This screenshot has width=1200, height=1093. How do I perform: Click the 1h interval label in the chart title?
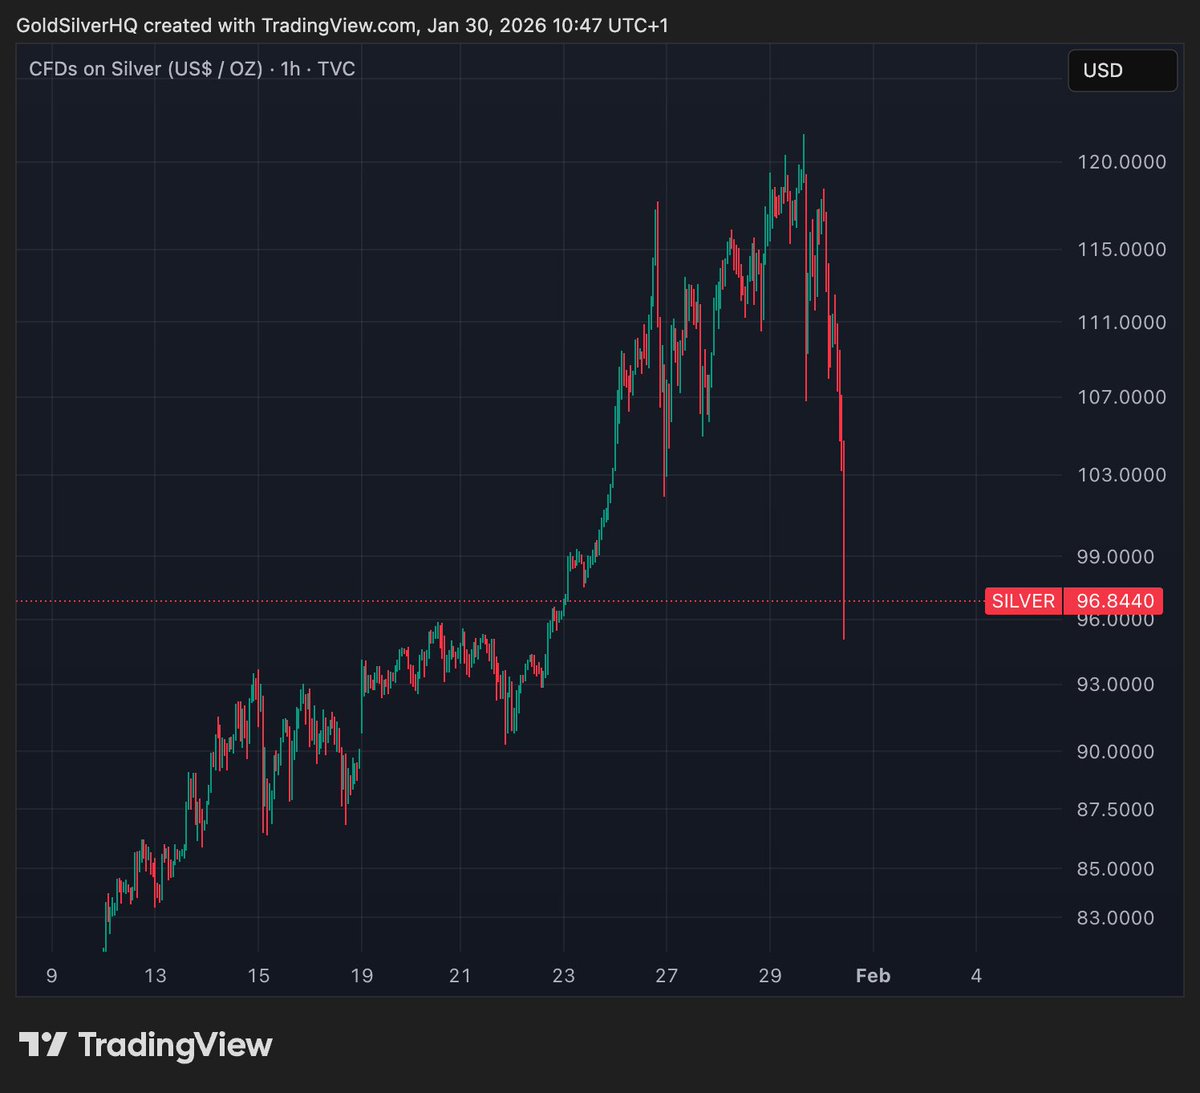pos(290,69)
